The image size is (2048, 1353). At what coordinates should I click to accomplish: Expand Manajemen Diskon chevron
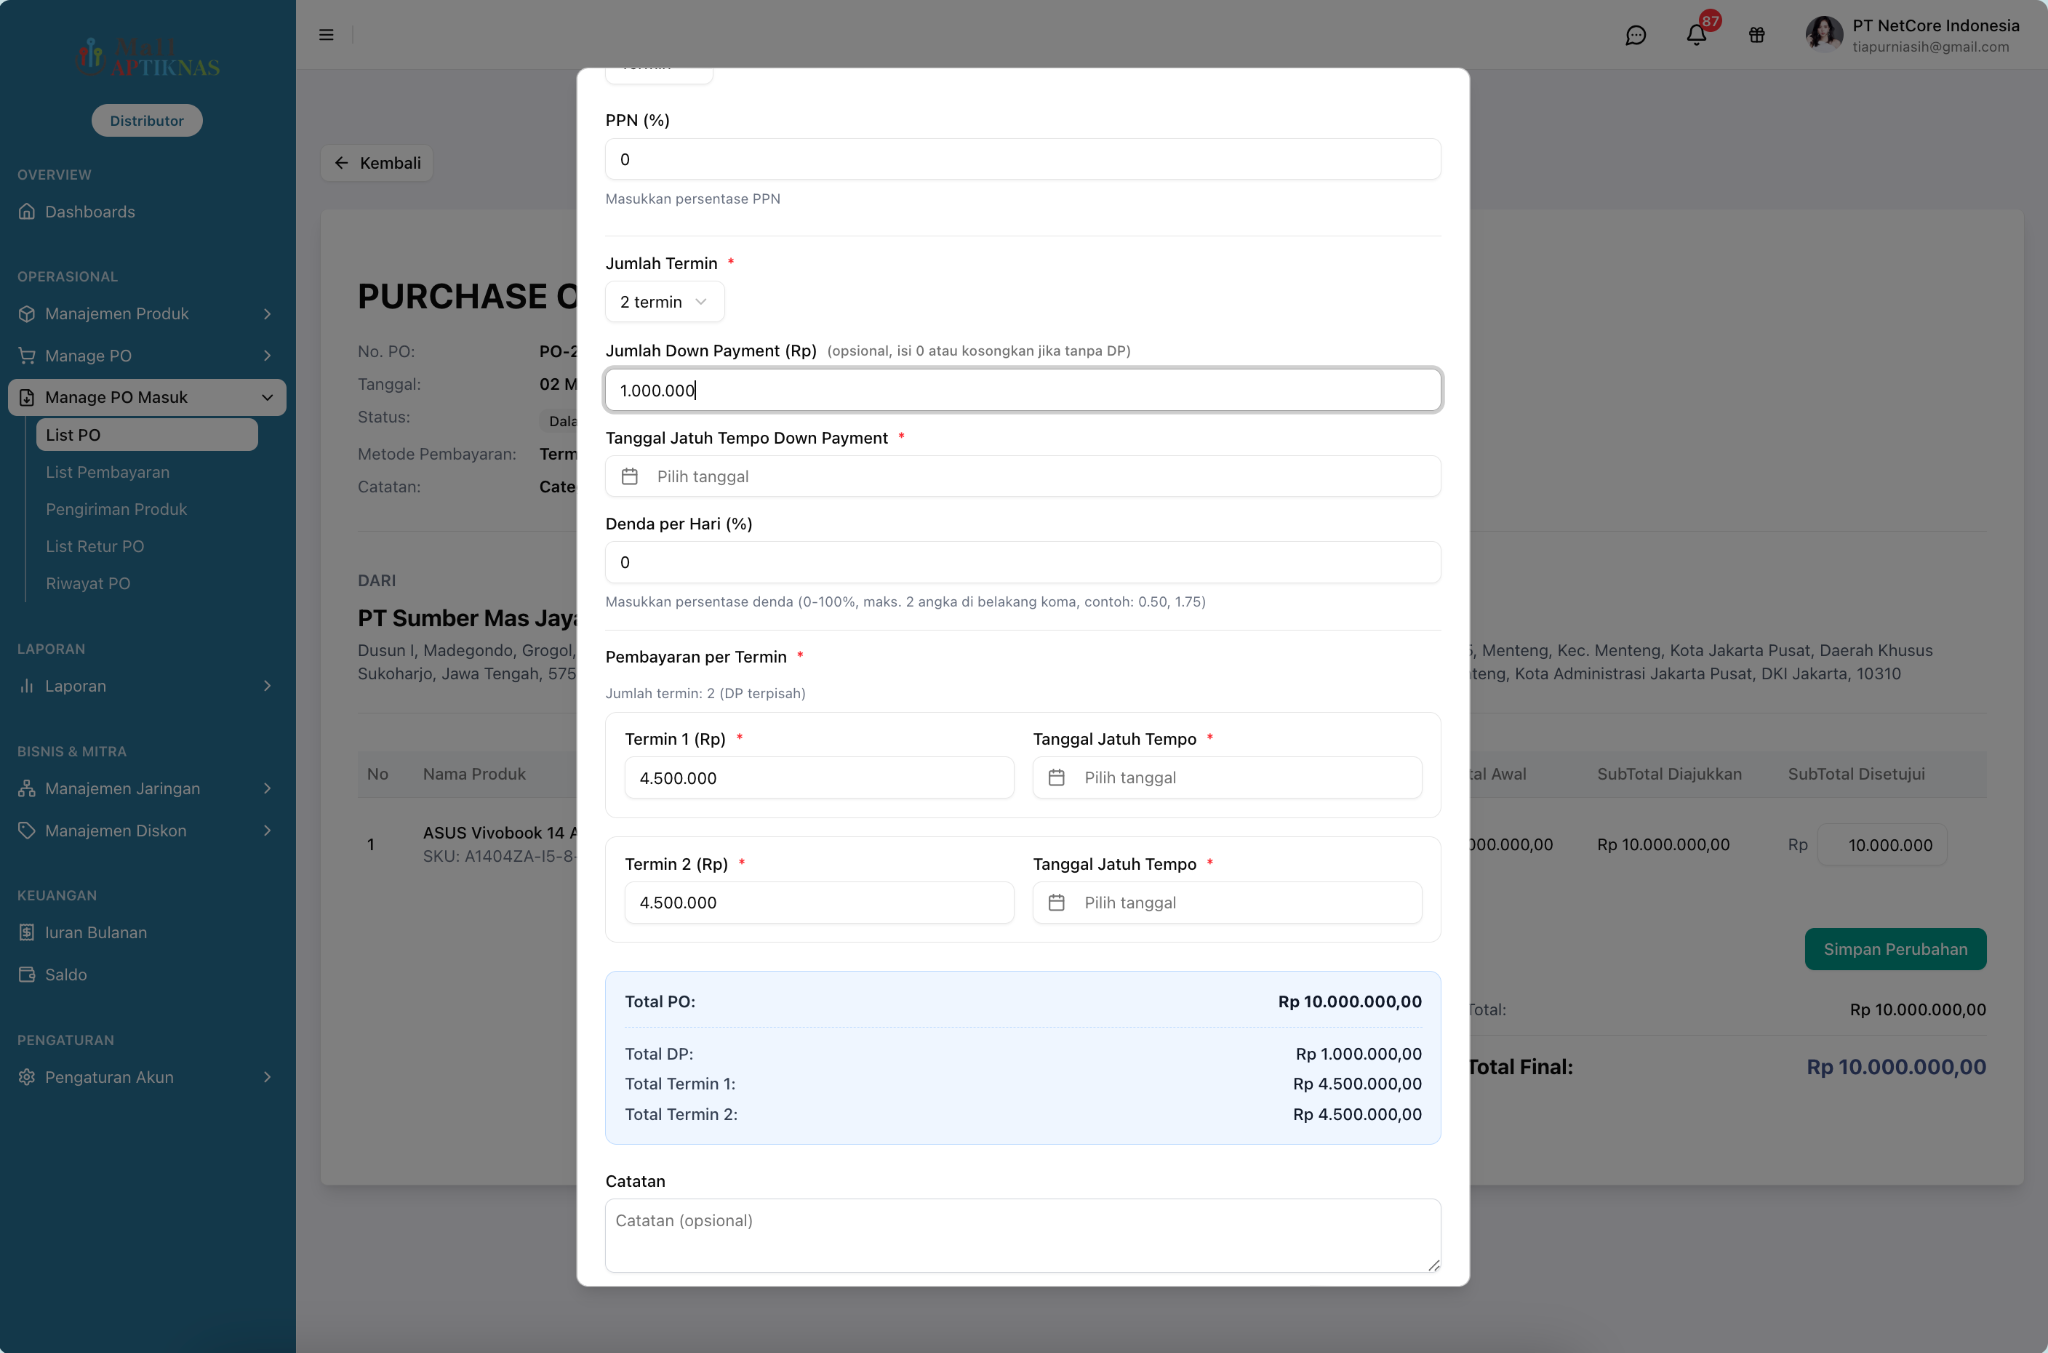click(x=267, y=831)
